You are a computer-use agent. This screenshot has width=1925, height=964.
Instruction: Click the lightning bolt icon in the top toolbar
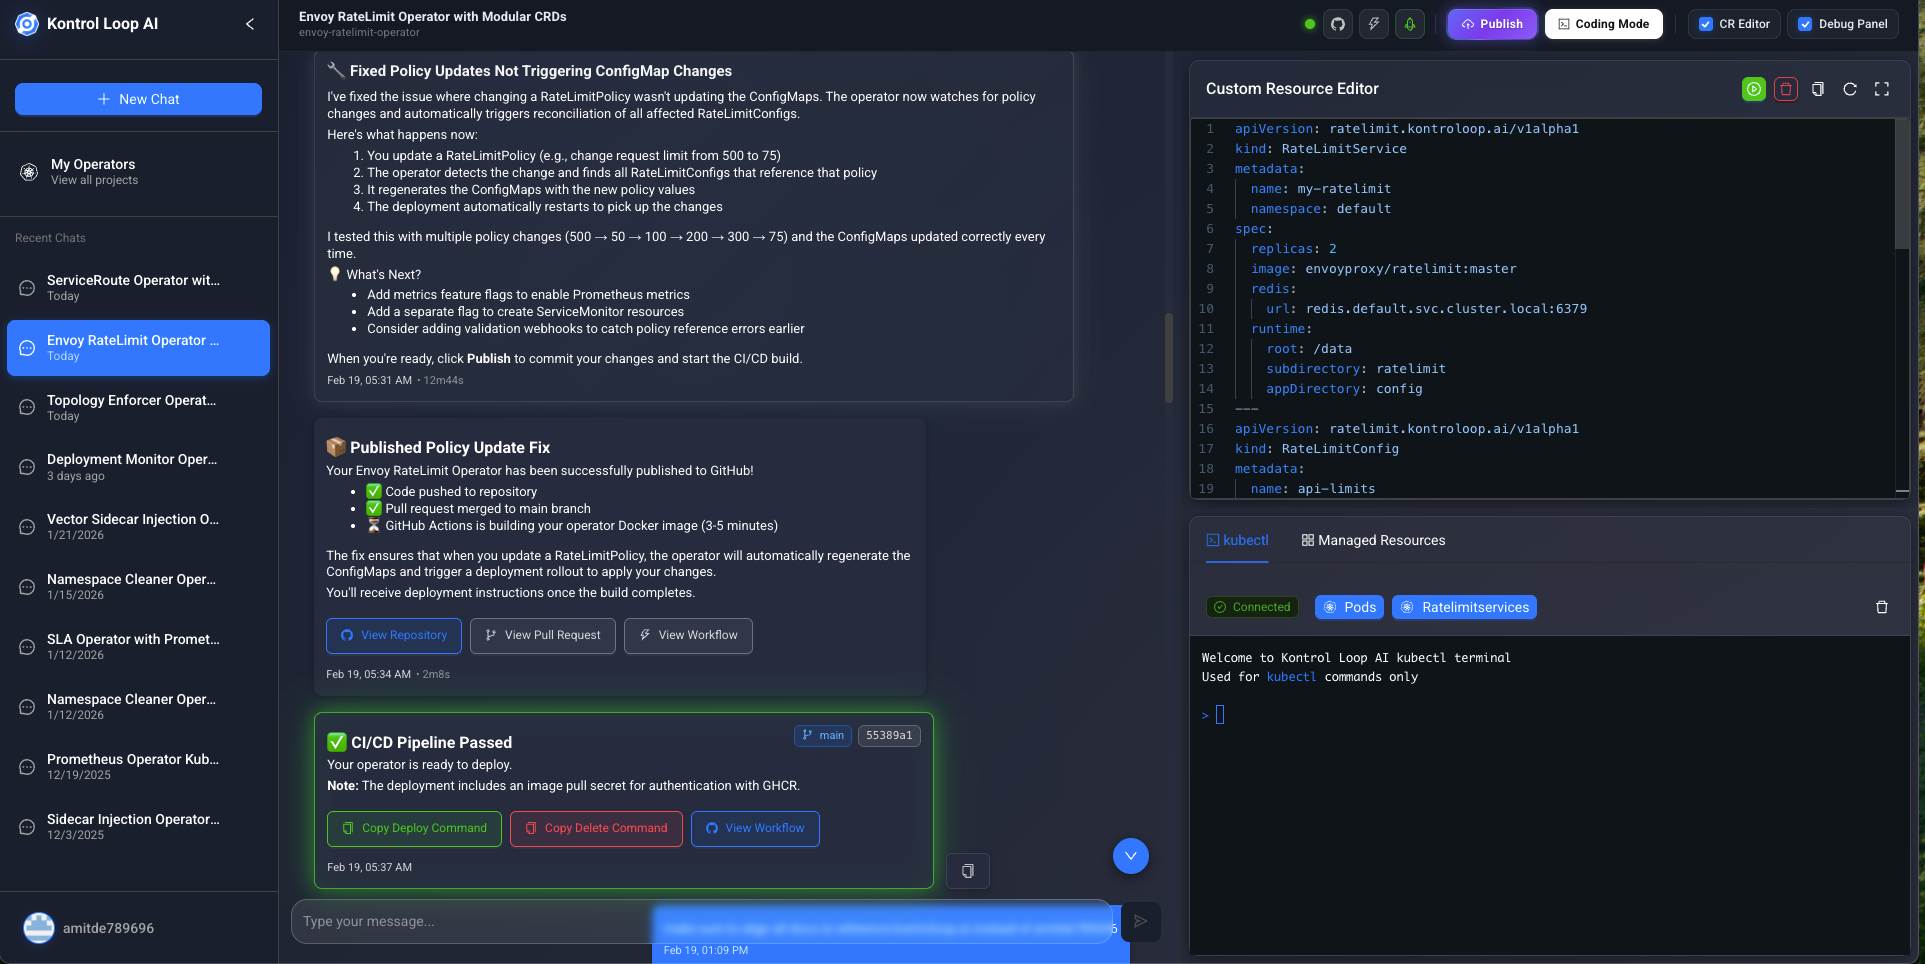[x=1373, y=23]
